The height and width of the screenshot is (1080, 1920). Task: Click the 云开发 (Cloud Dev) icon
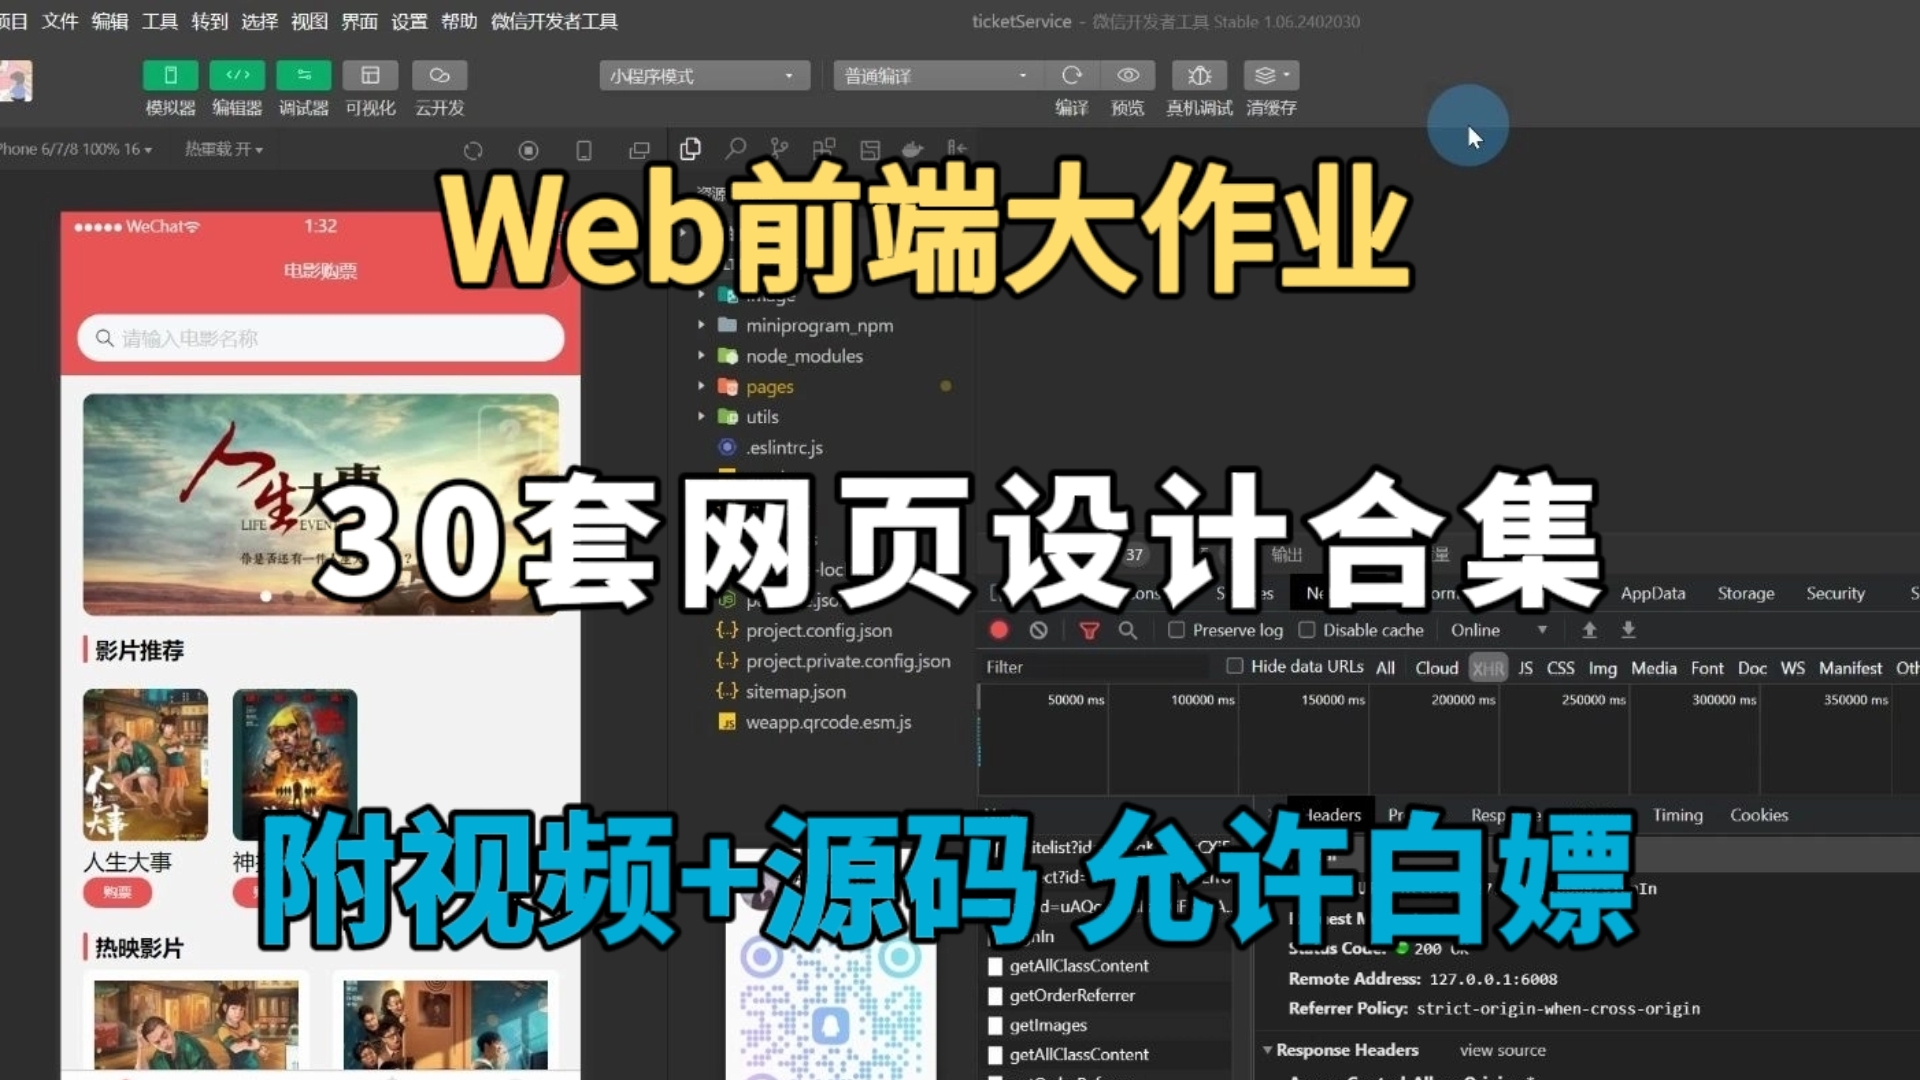(438, 75)
